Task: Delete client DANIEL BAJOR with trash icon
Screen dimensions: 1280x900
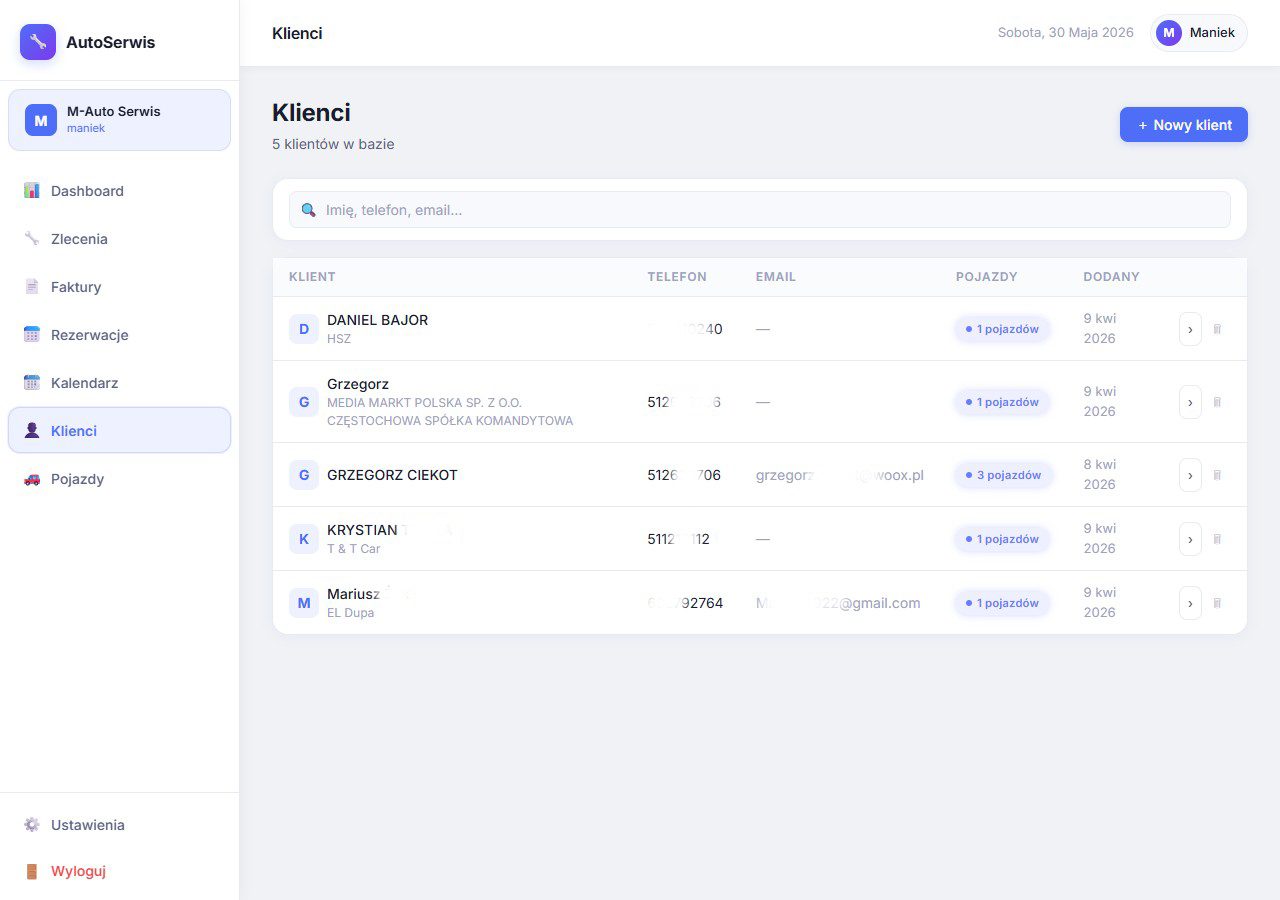Action: click(x=1217, y=329)
